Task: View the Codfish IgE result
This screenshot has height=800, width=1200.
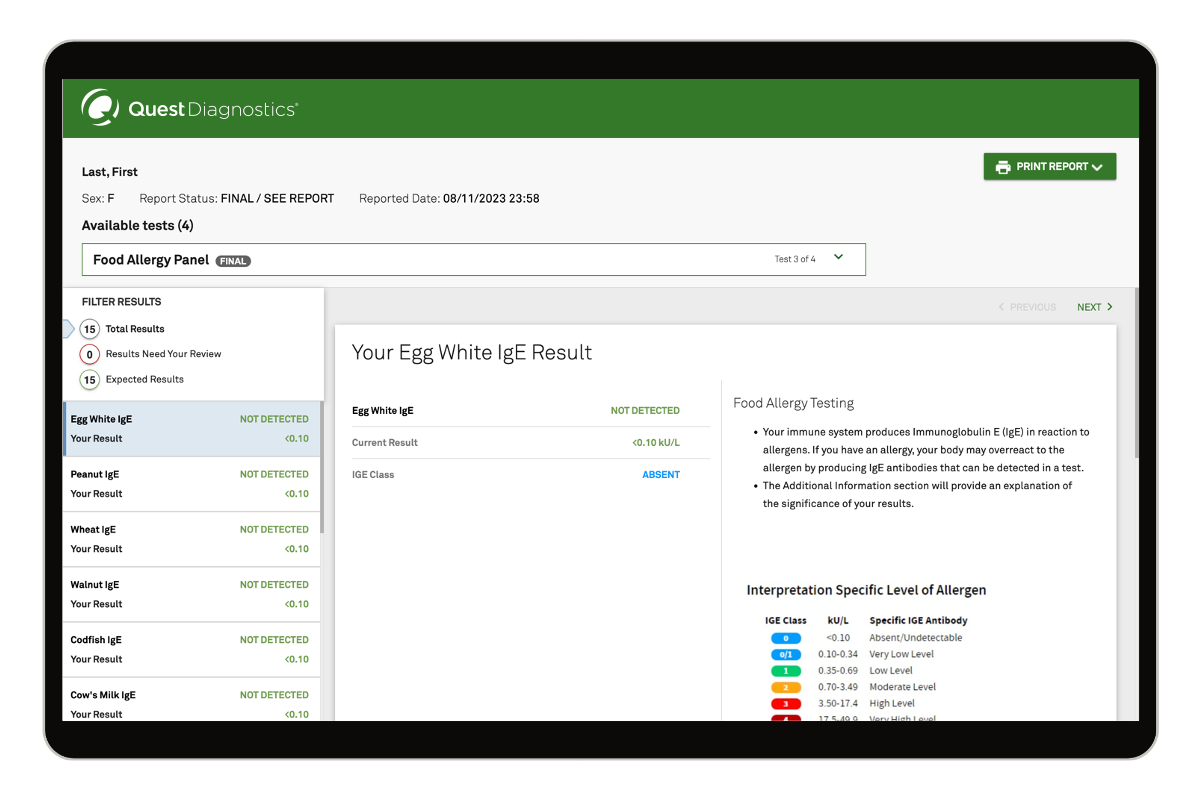Action: click(x=190, y=649)
